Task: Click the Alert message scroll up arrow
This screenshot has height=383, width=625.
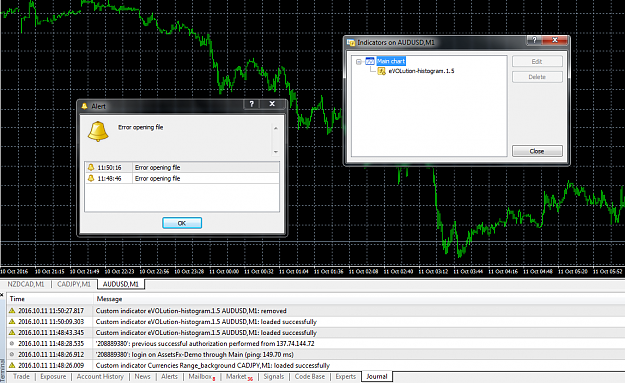Action: (x=275, y=128)
